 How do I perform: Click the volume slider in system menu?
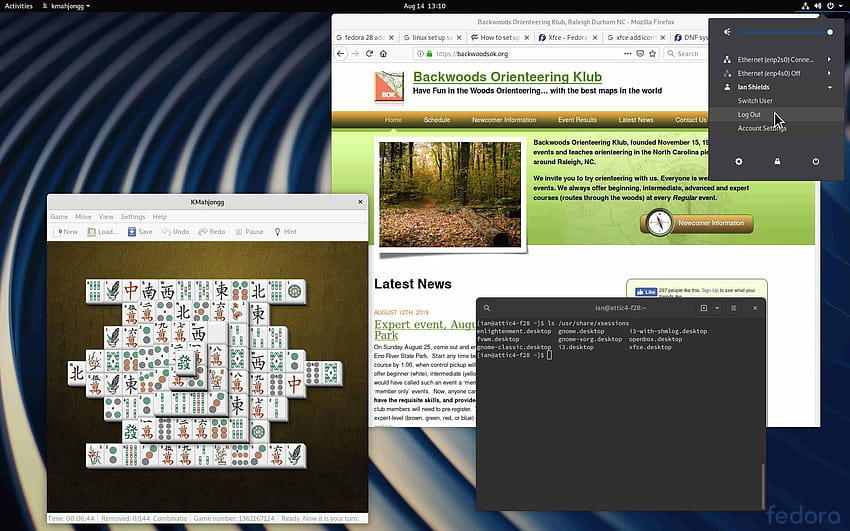click(784, 32)
